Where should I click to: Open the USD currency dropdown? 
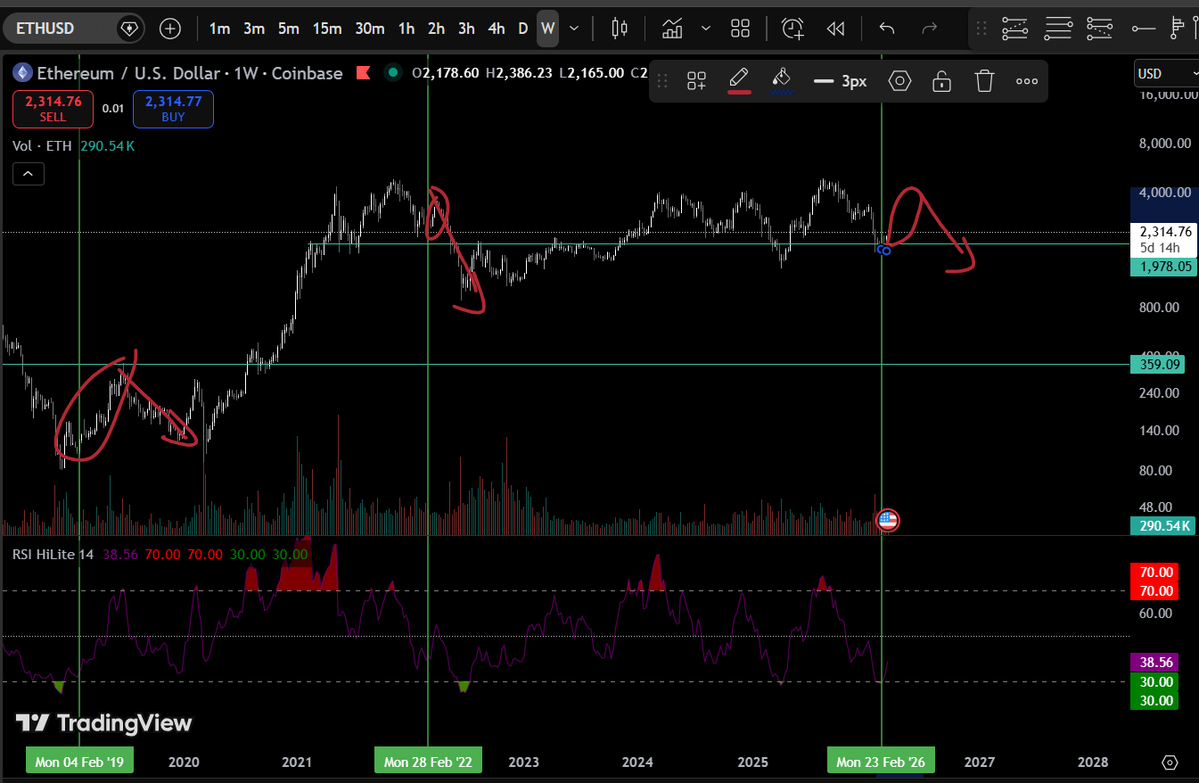click(x=1165, y=74)
